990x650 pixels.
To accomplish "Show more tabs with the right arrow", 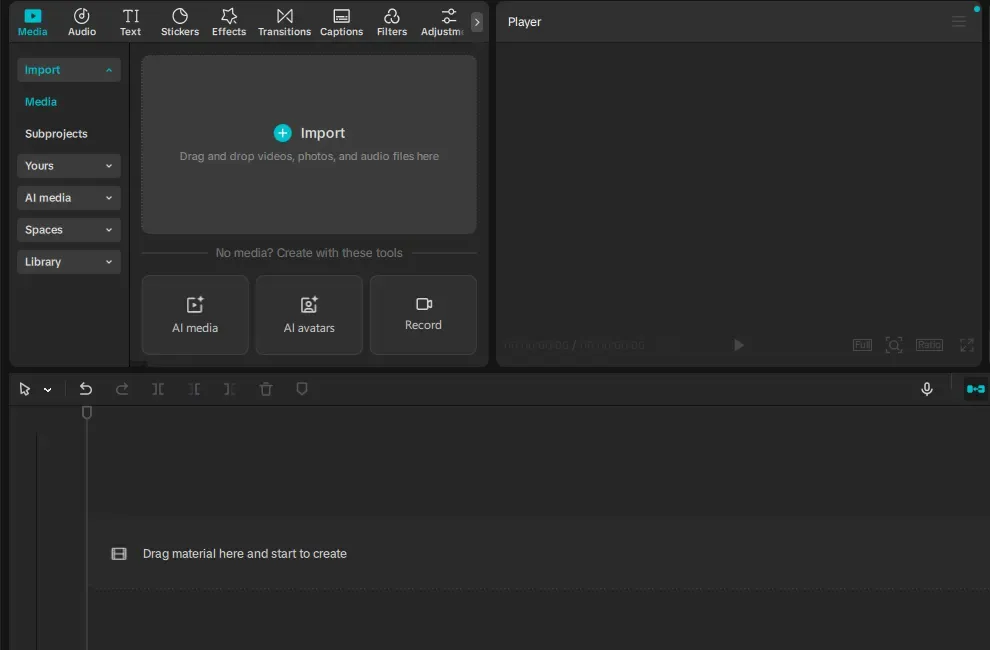I will (477, 22).
